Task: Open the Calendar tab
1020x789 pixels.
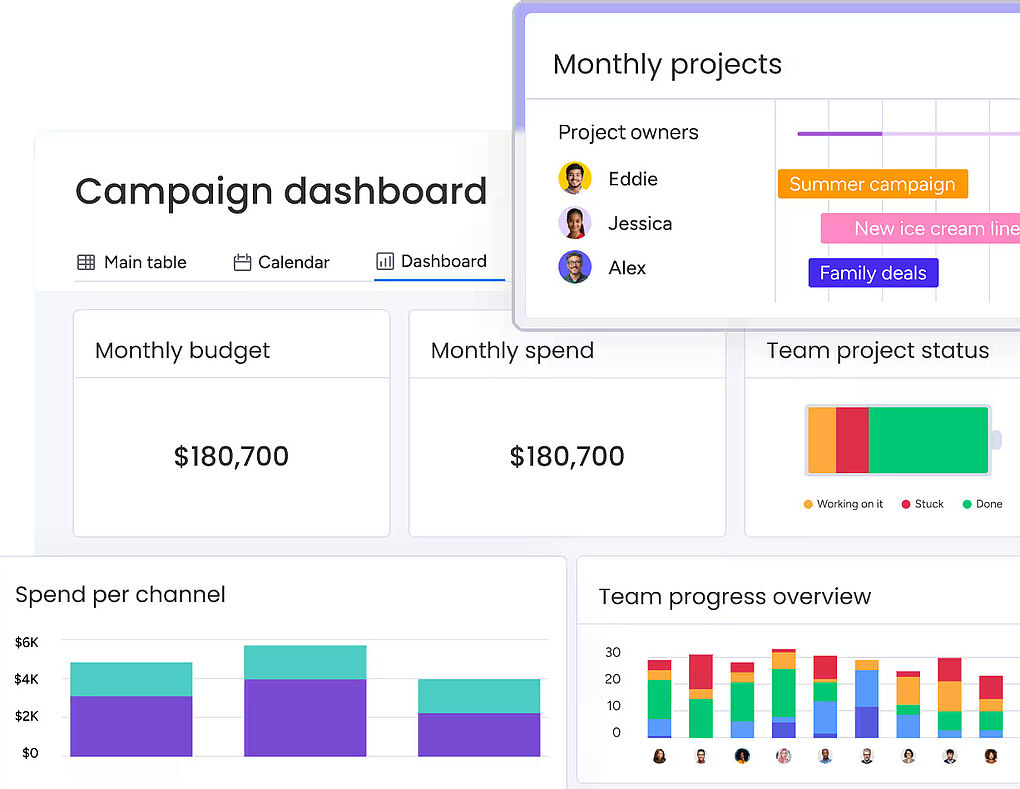Action: (x=293, y=263)
